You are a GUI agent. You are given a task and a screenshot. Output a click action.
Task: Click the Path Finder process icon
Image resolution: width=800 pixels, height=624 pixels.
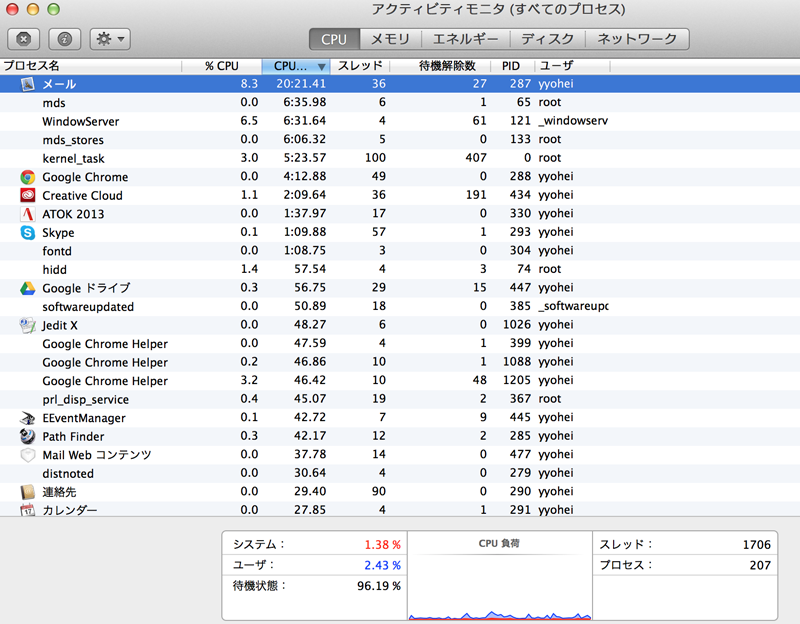28,436
